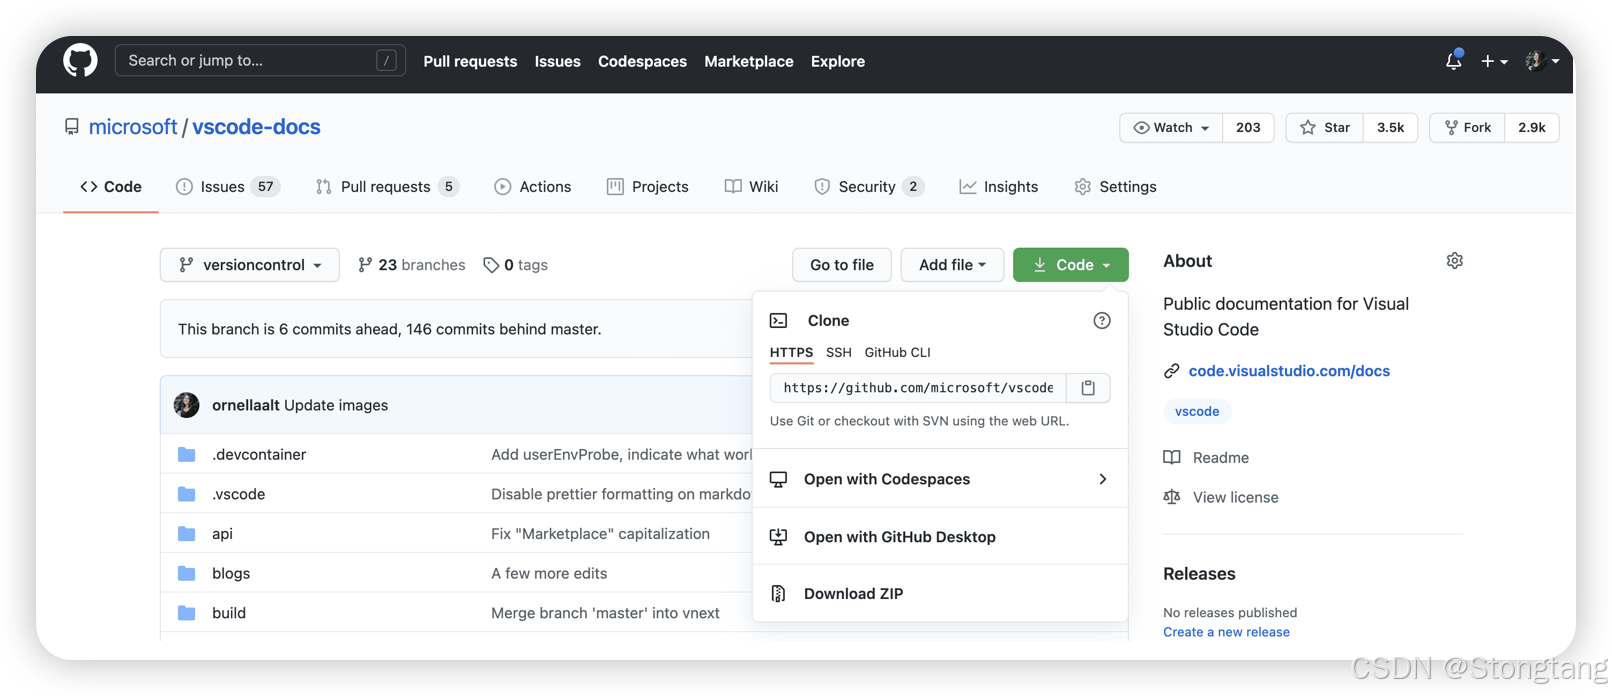Switch to the Actions tab
This screenshot has height=696, width=1612.
point(533,186)
